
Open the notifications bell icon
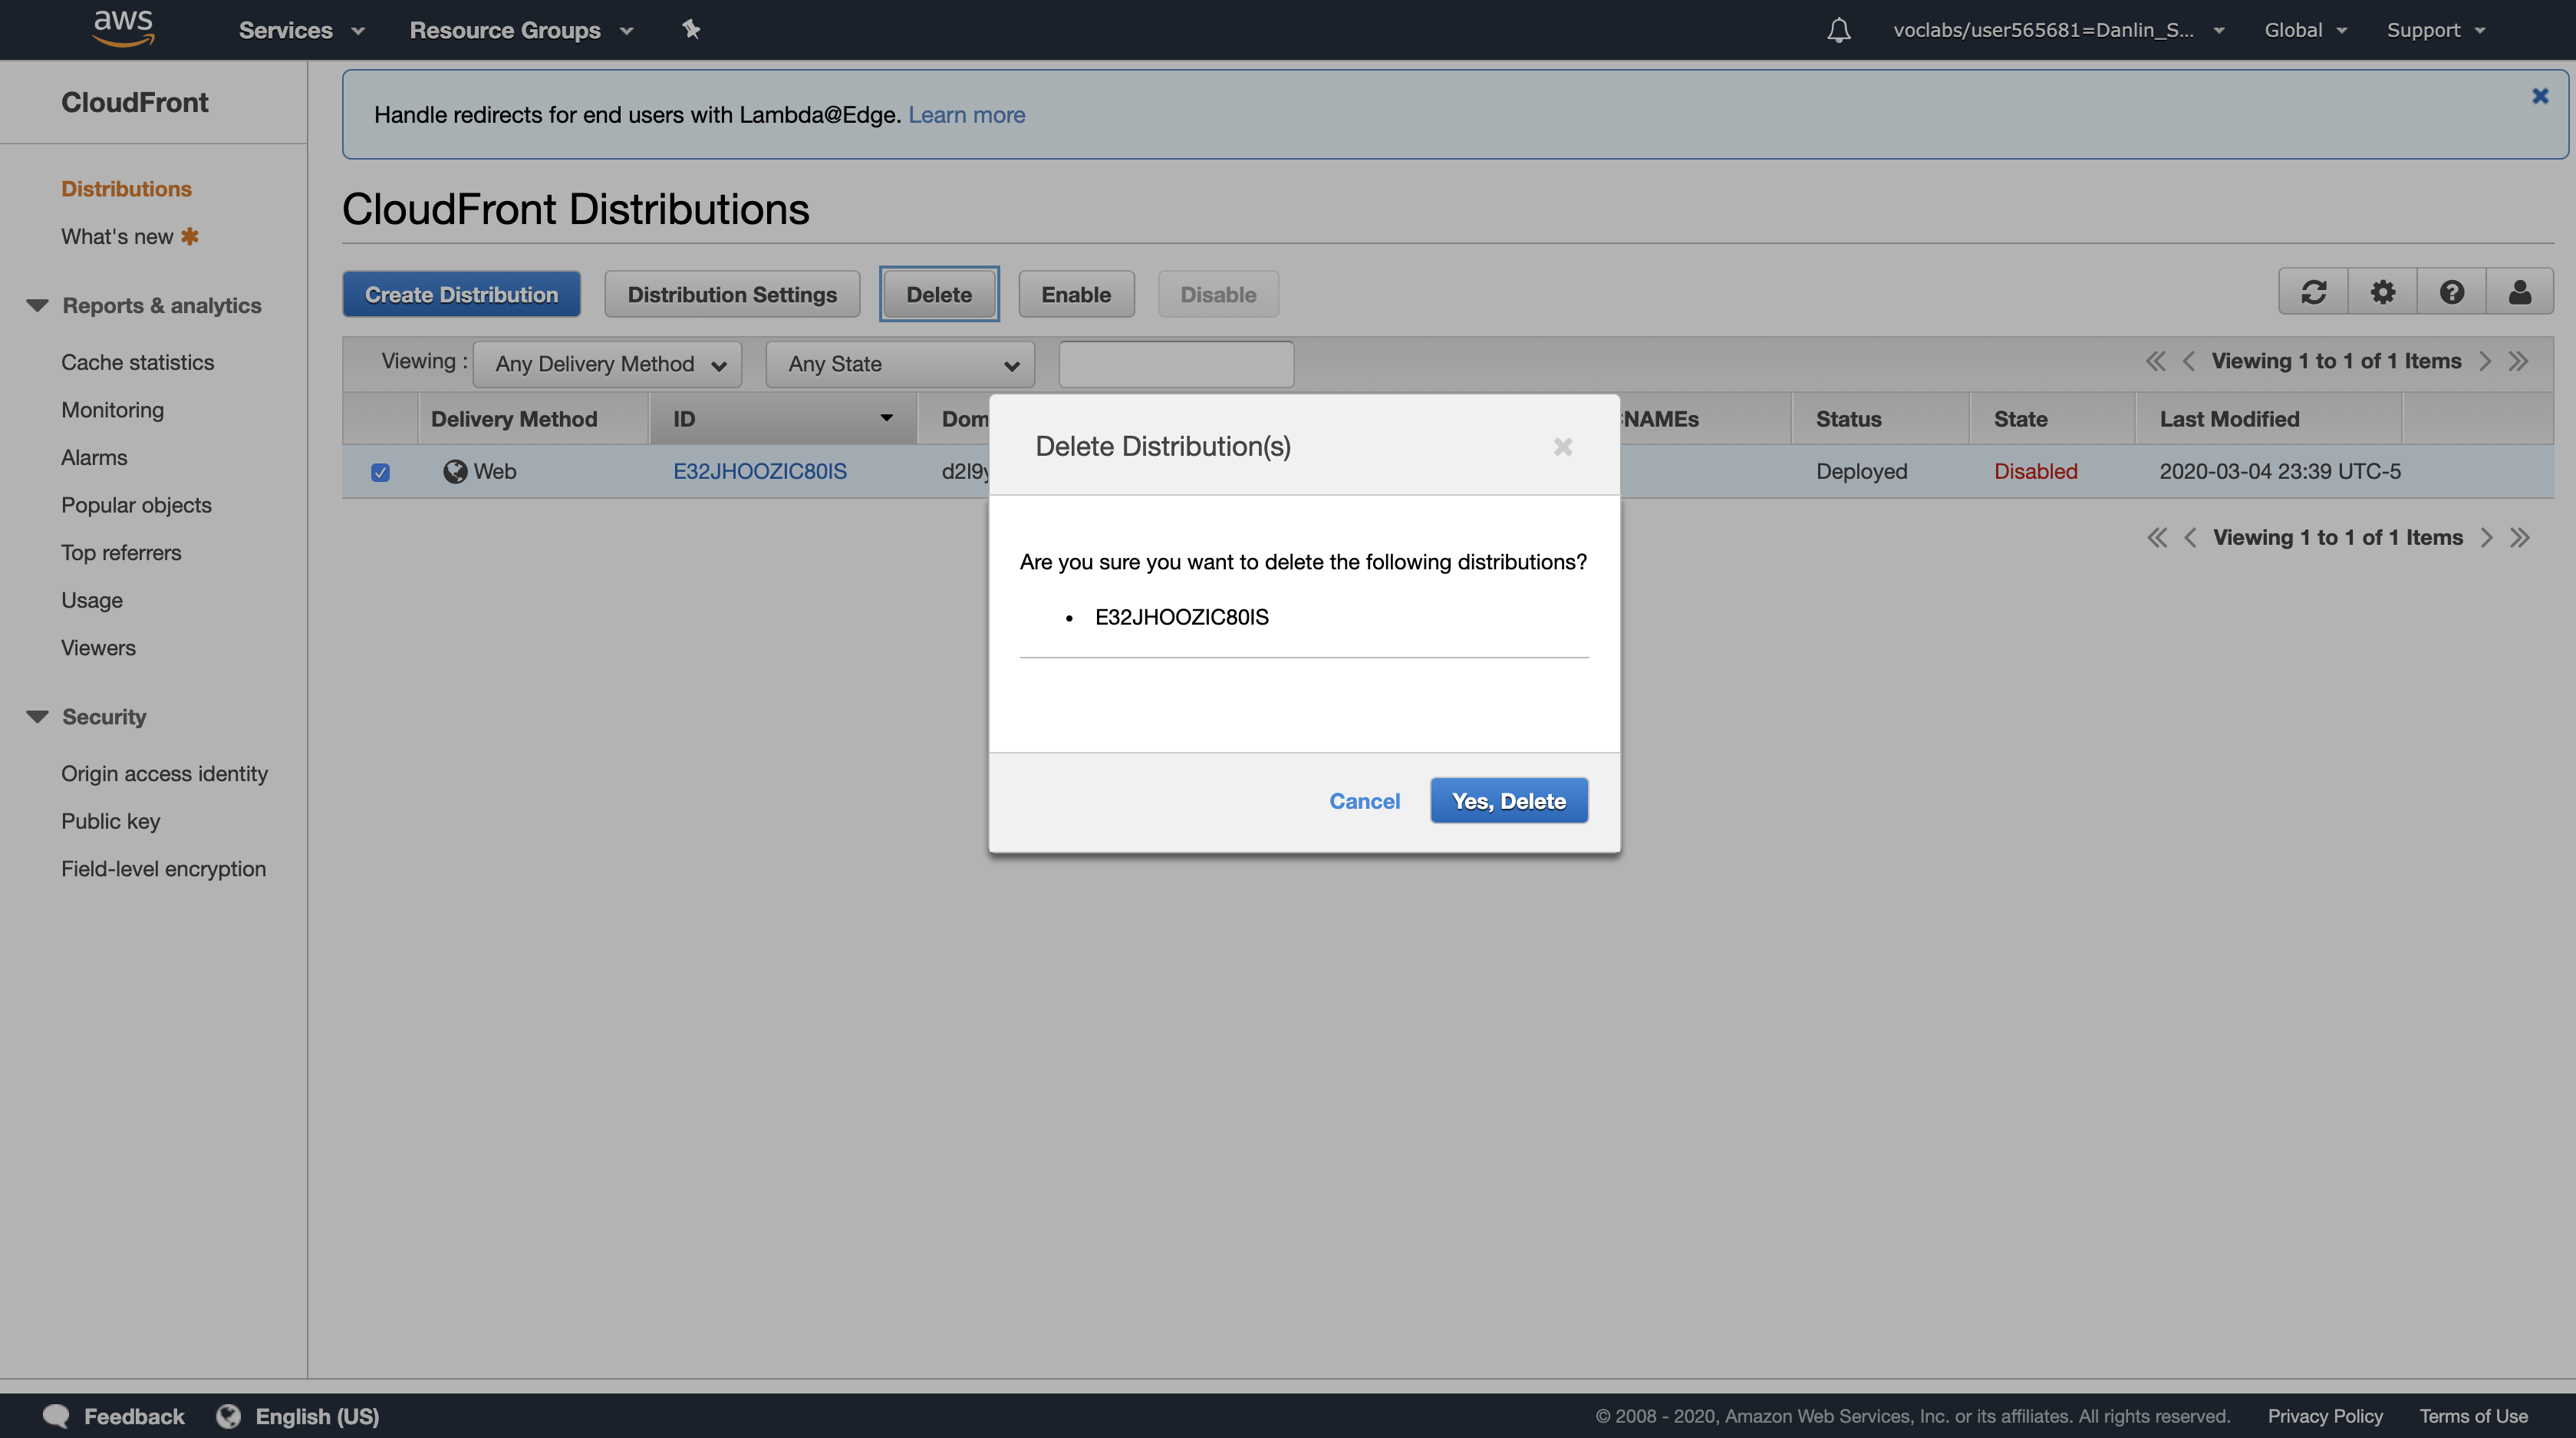[x=1838, y=30]
